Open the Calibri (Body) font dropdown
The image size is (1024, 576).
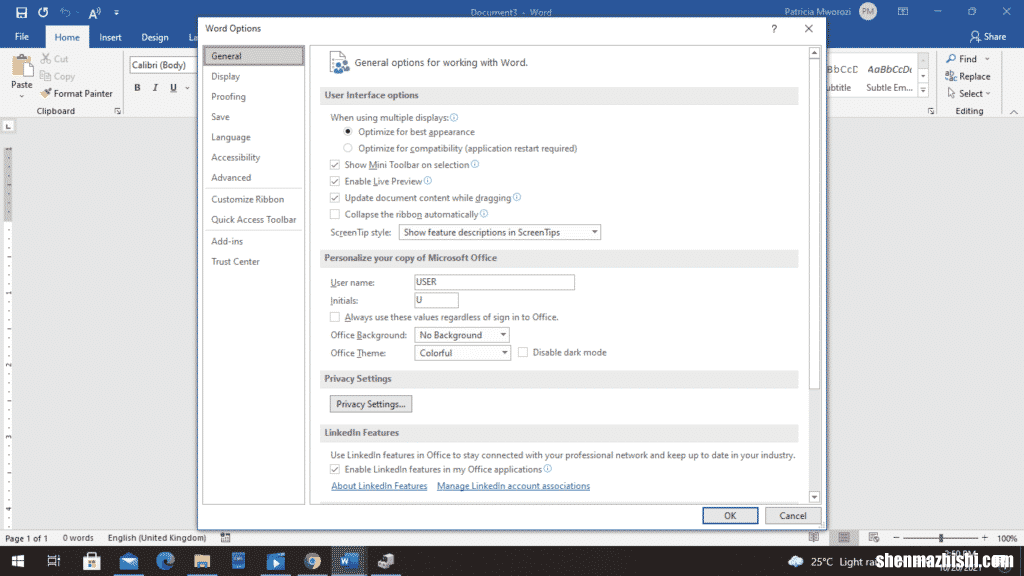tap(163, 65)
